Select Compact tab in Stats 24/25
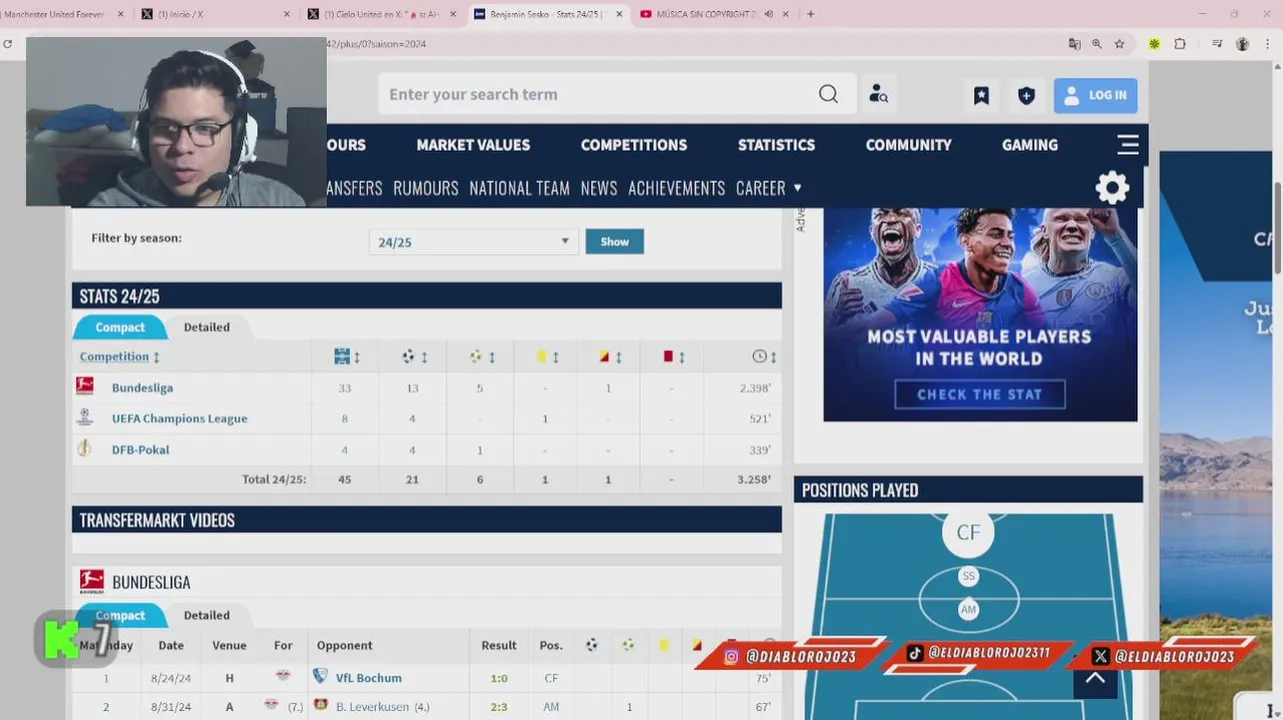This screenshot has width=1283, height=720. (120, 327)
